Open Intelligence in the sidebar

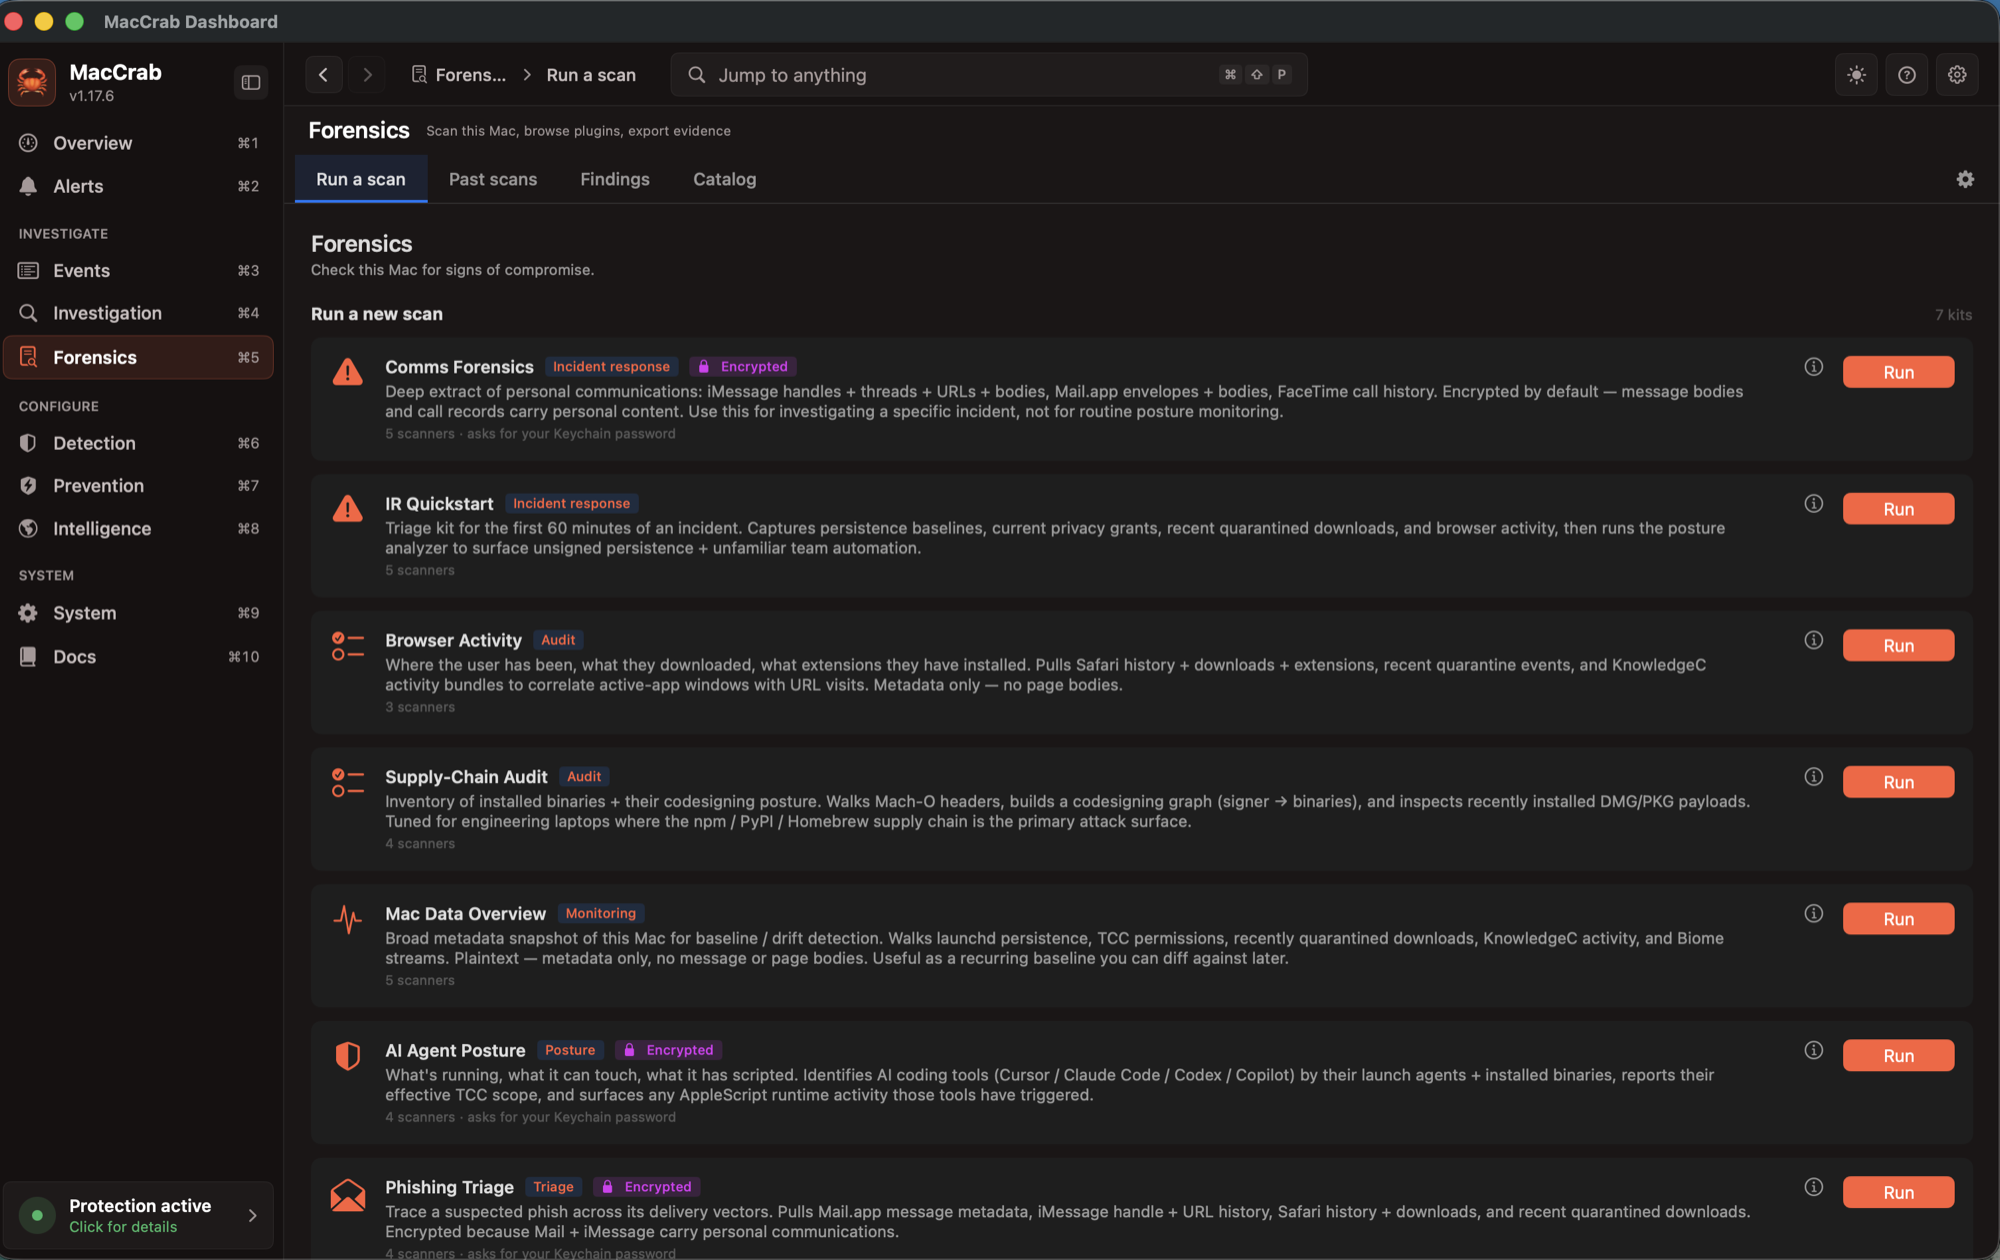(x=138, y=528)
